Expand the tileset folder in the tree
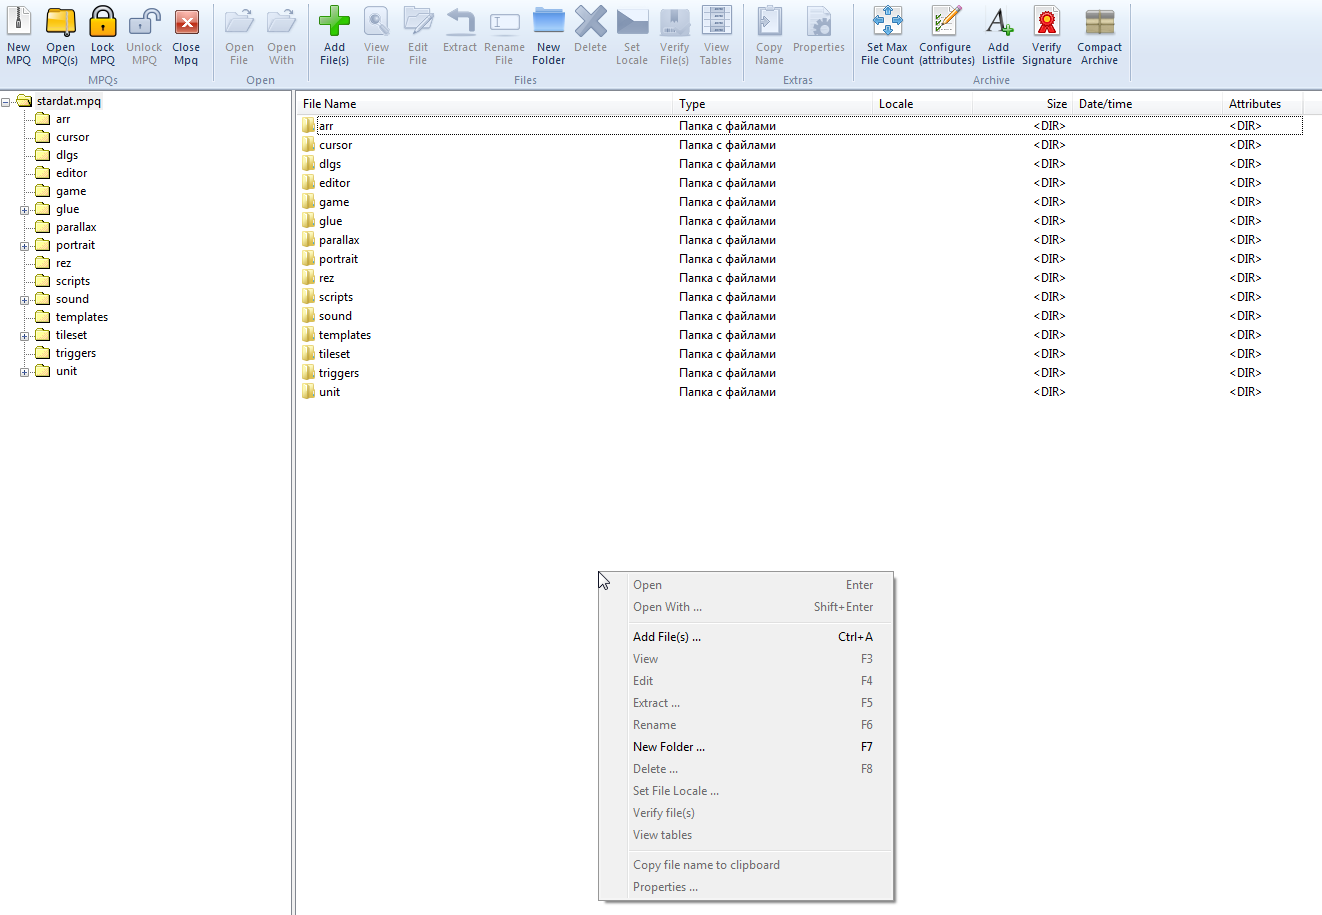Screen dimensions: 1322x915 [25, 336]
